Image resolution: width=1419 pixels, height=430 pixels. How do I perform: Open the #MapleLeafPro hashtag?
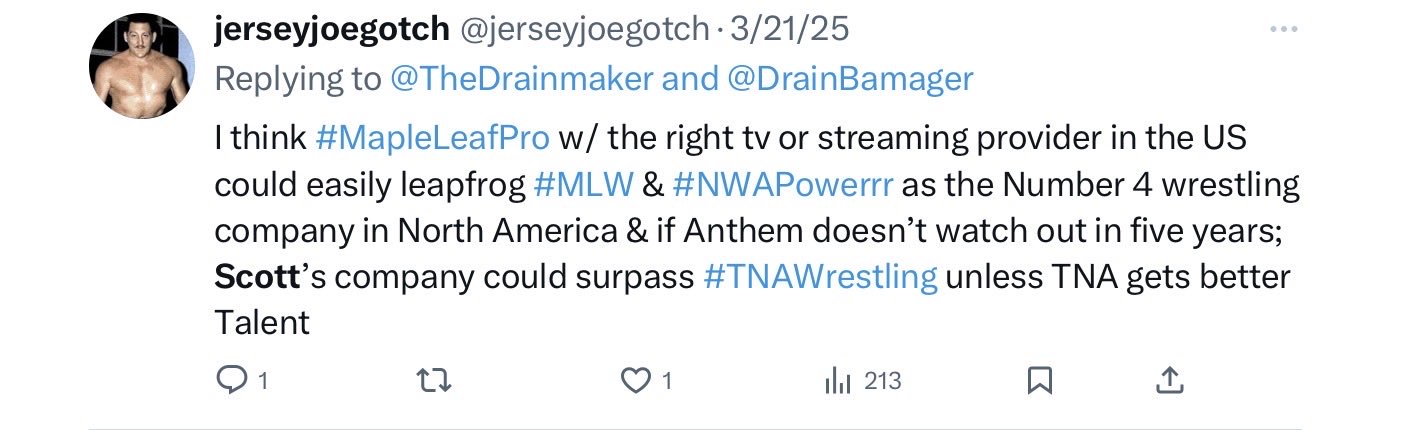coord(432,138)
